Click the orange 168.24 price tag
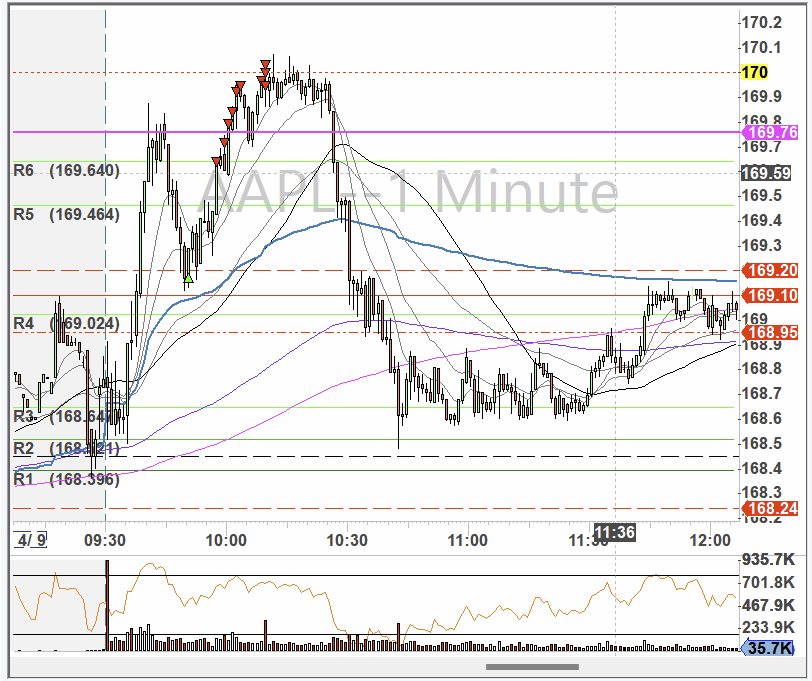 coord(770,509)
